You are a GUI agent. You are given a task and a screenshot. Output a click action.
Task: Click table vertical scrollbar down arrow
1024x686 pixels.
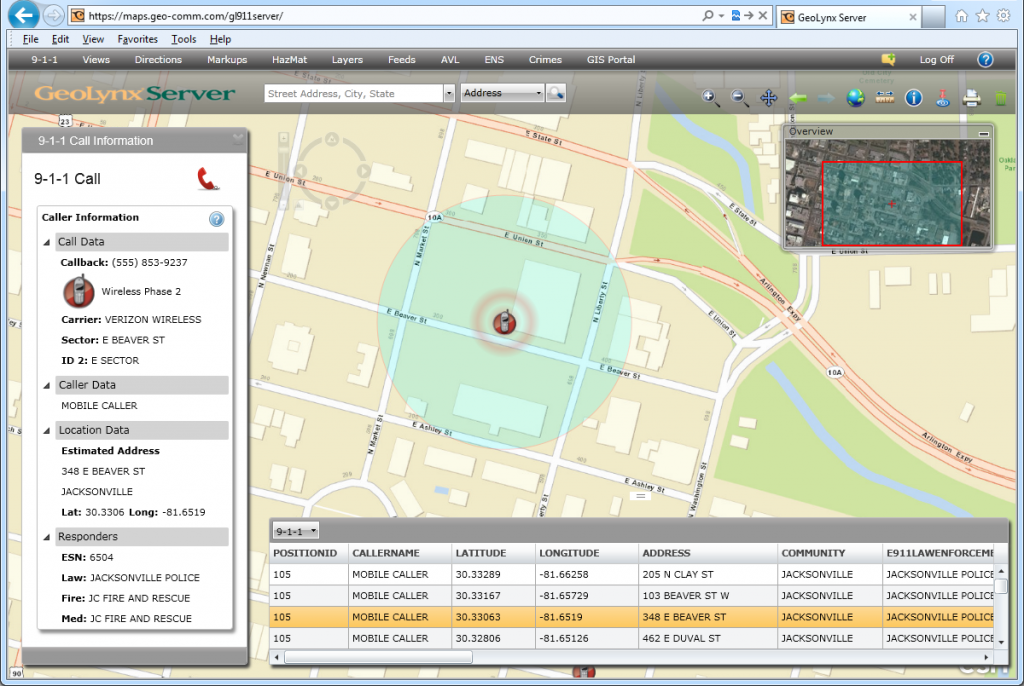[x=1001, y=642]
